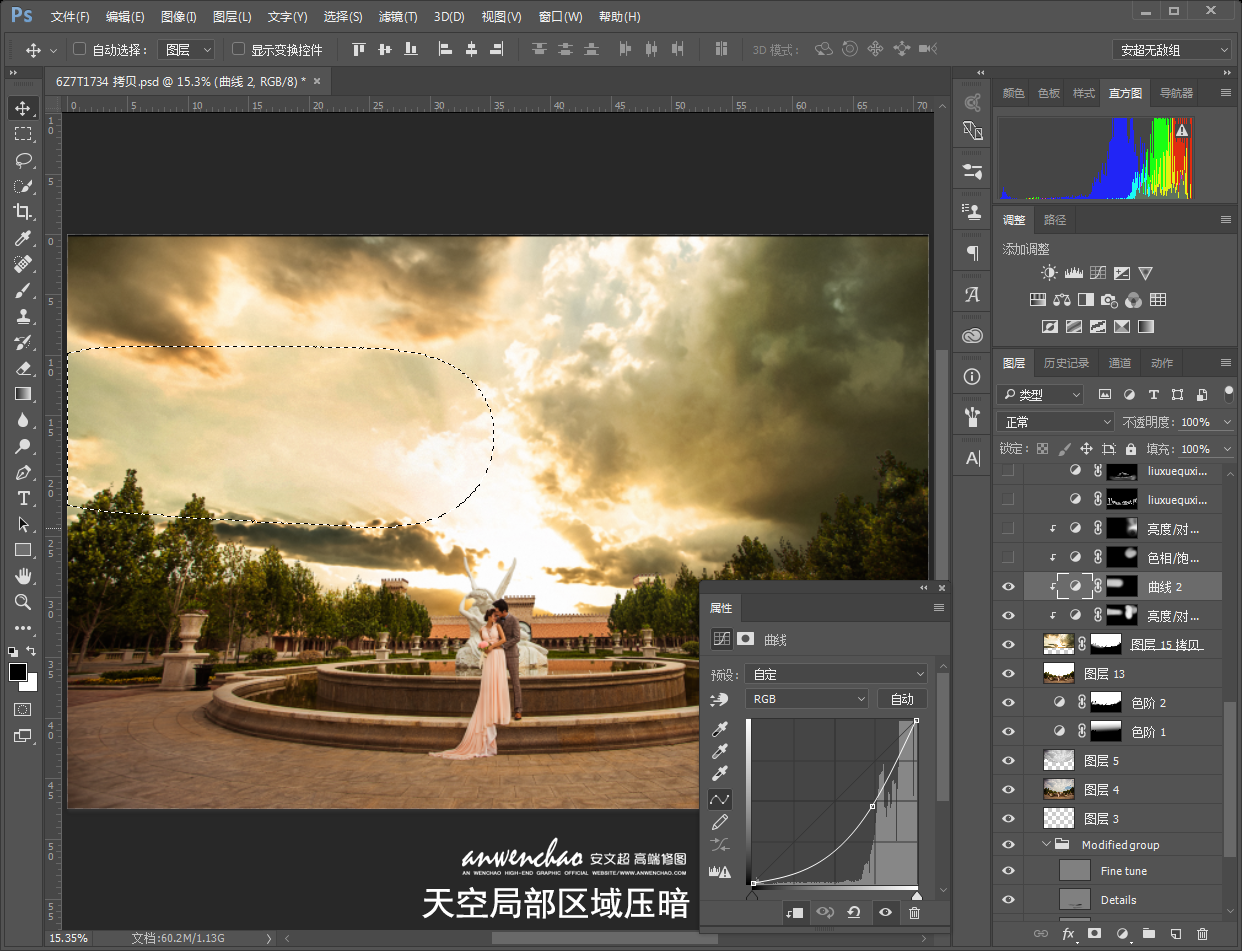Select the Eraser tool
The image size is (1242, 951).
point(23,368)
